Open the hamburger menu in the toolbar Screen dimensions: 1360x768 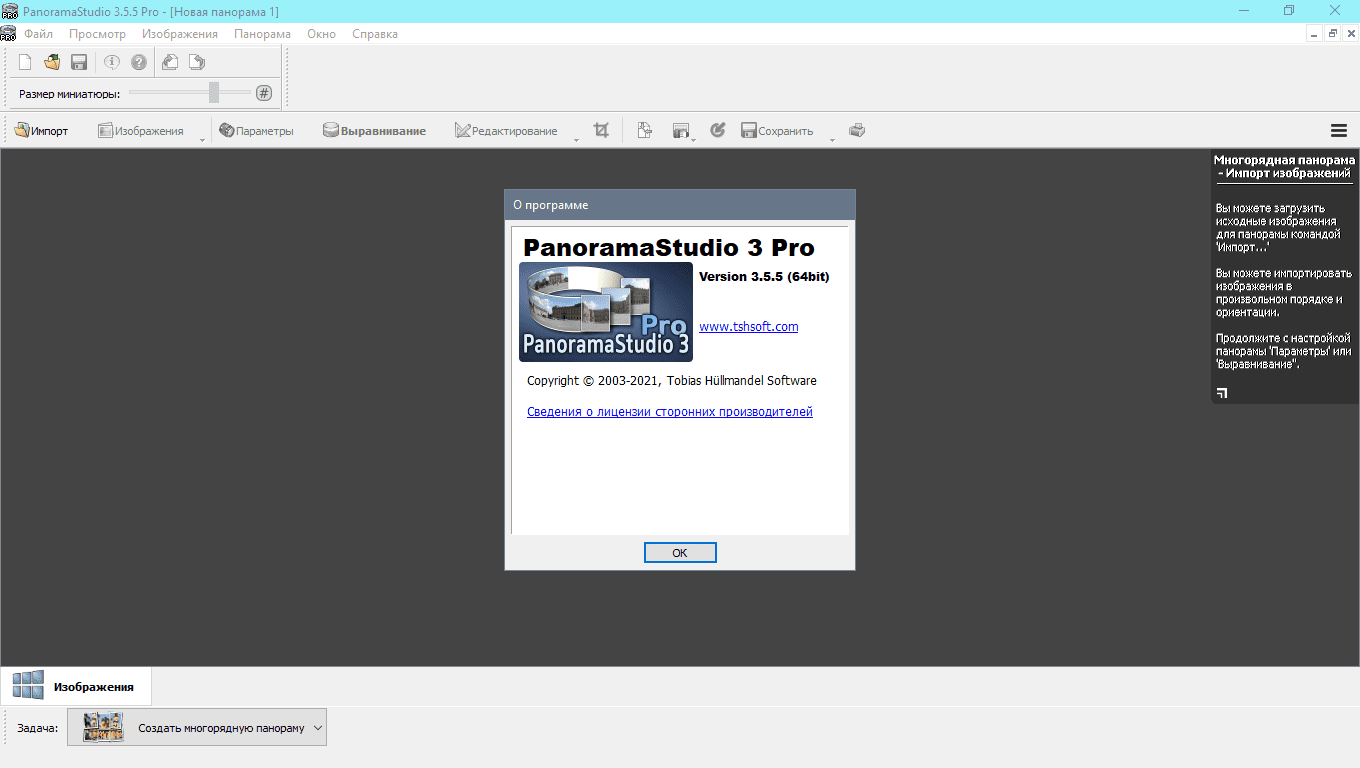1339,131
